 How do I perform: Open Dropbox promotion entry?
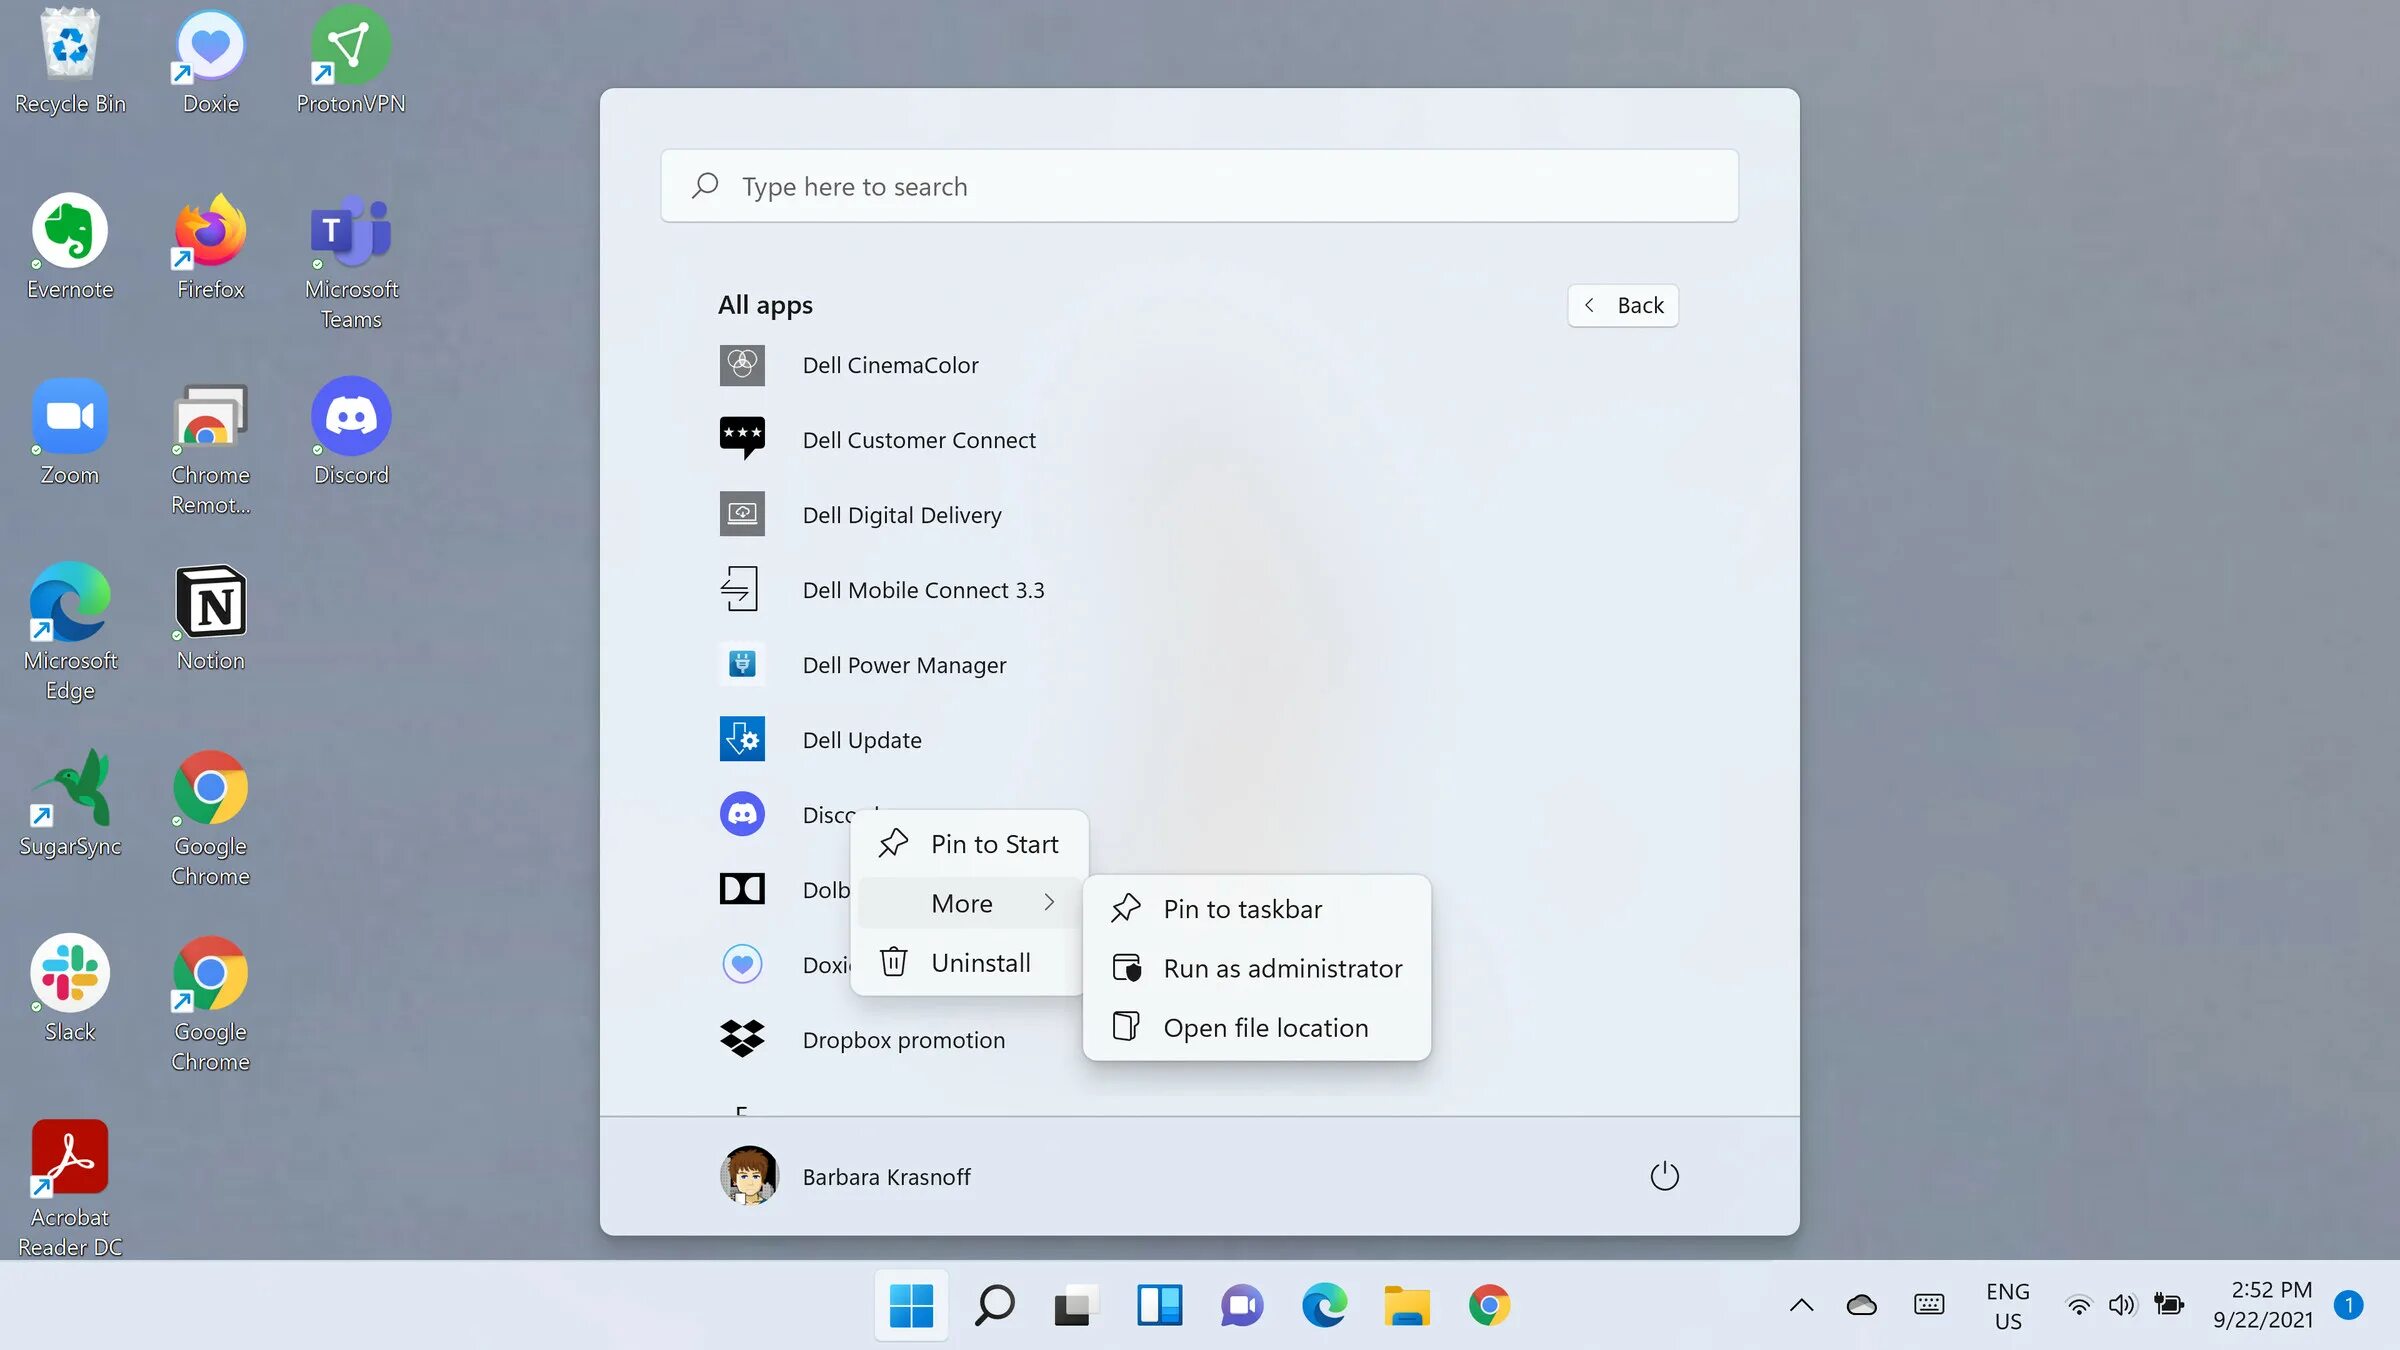point(902,1040)
